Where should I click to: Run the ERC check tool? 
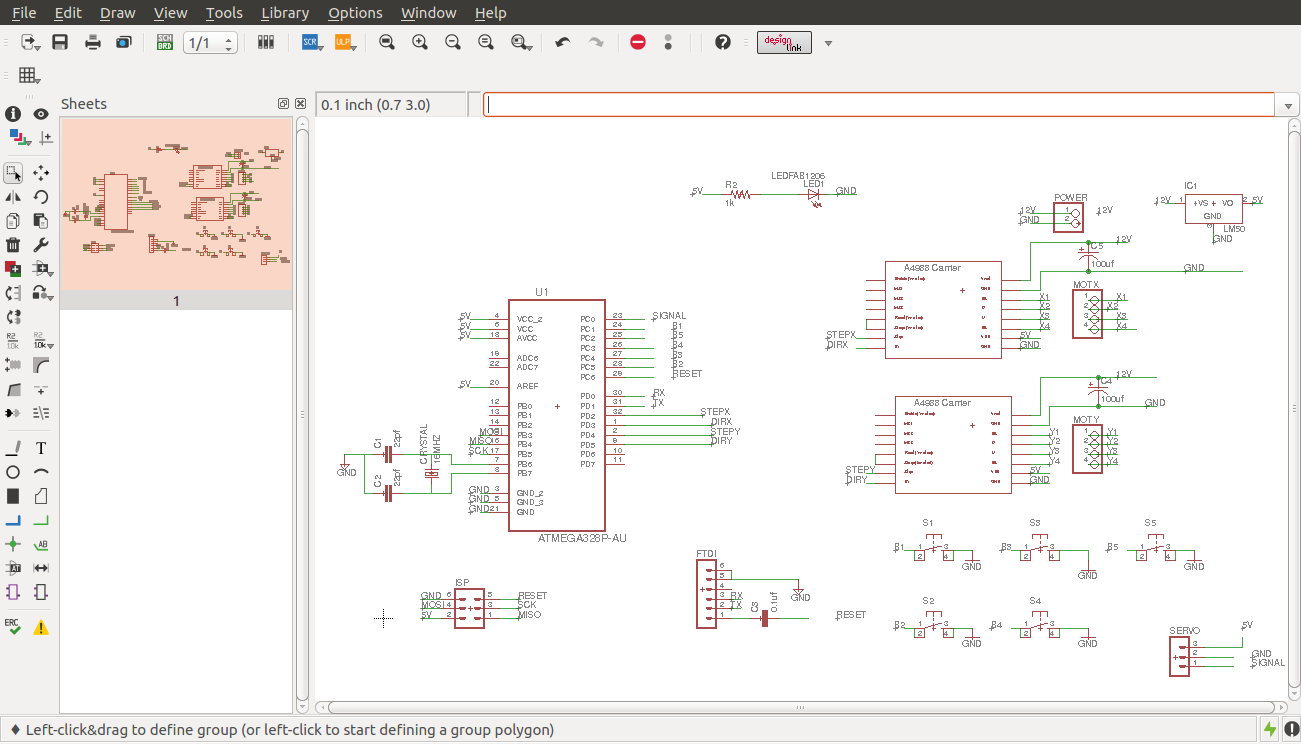[13, 626]
